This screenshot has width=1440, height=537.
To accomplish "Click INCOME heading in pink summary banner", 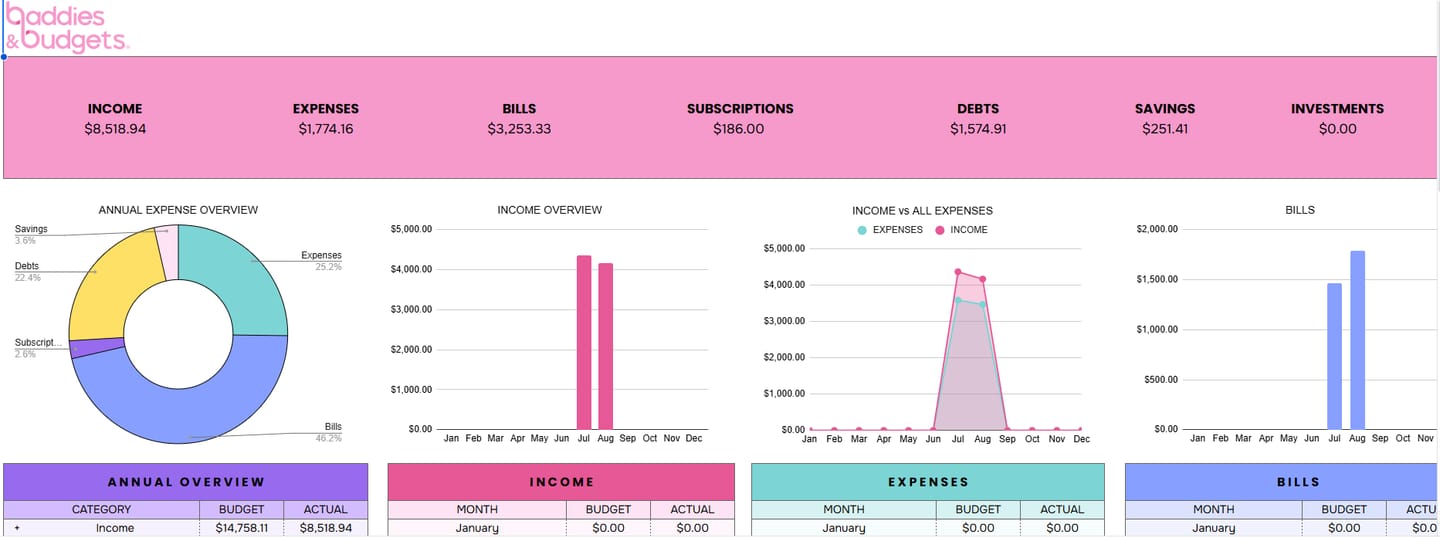I will pyautogui.click(x=115, y=109).
